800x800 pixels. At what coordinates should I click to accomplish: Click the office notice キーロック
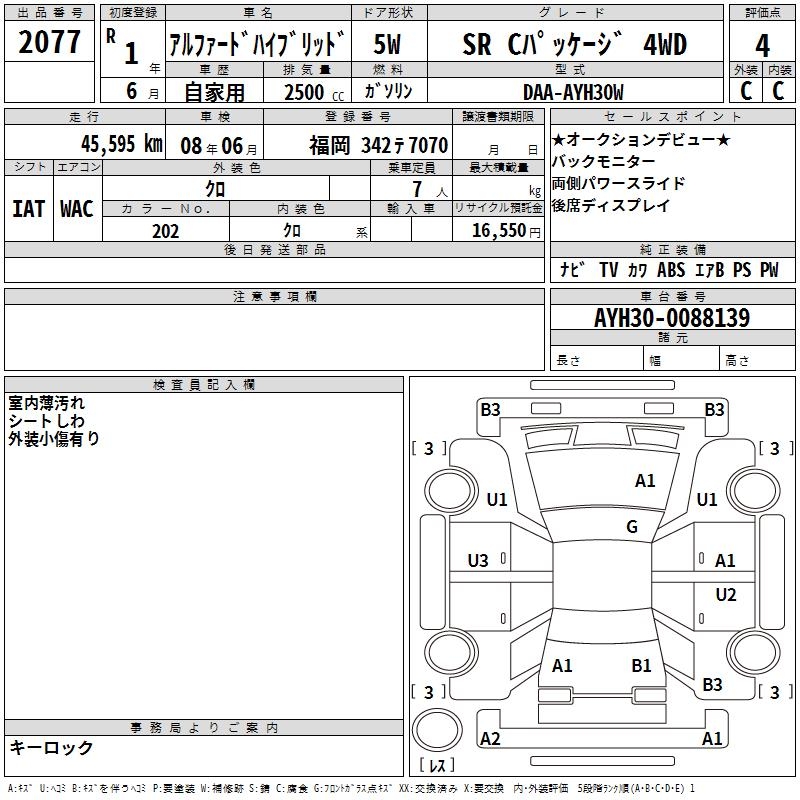(x=51, y=747)
